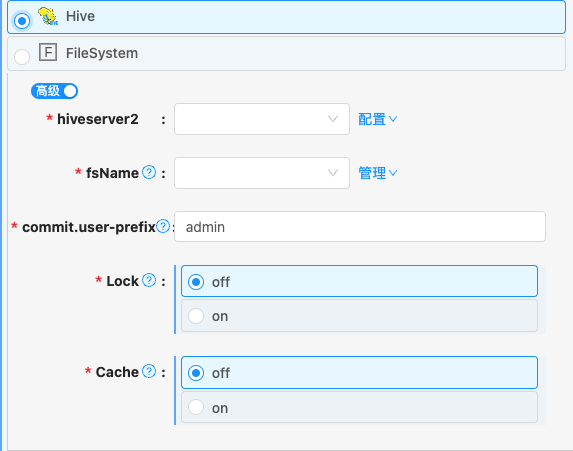Open the fsName help question icon

coord(149,172)
